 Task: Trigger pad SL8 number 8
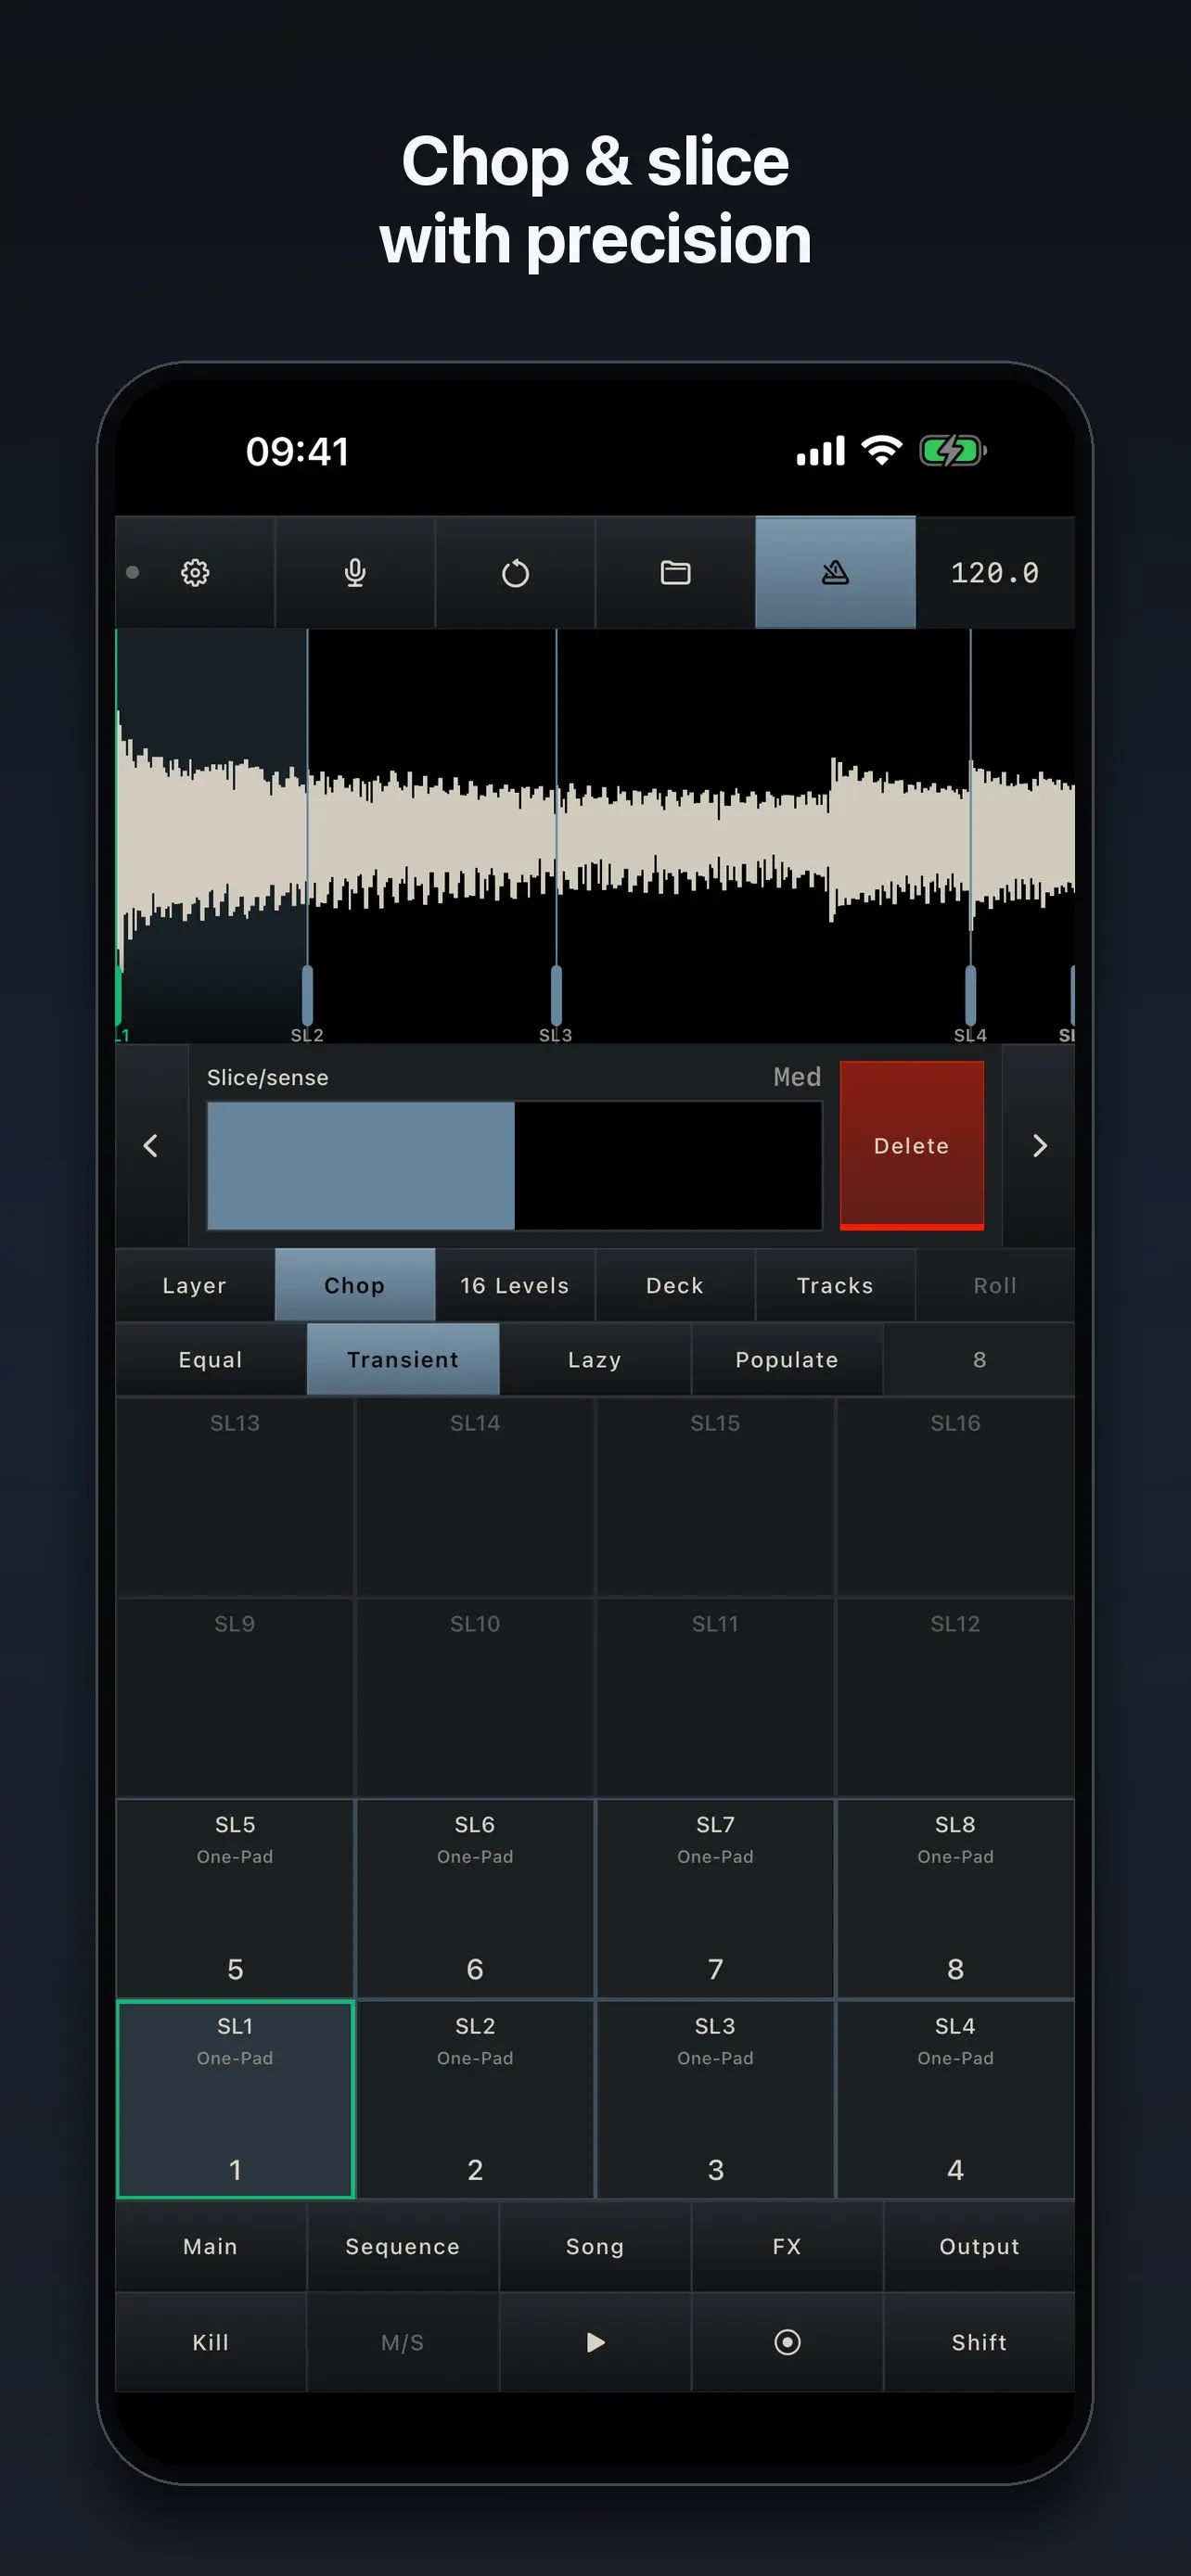point(955,1898)
